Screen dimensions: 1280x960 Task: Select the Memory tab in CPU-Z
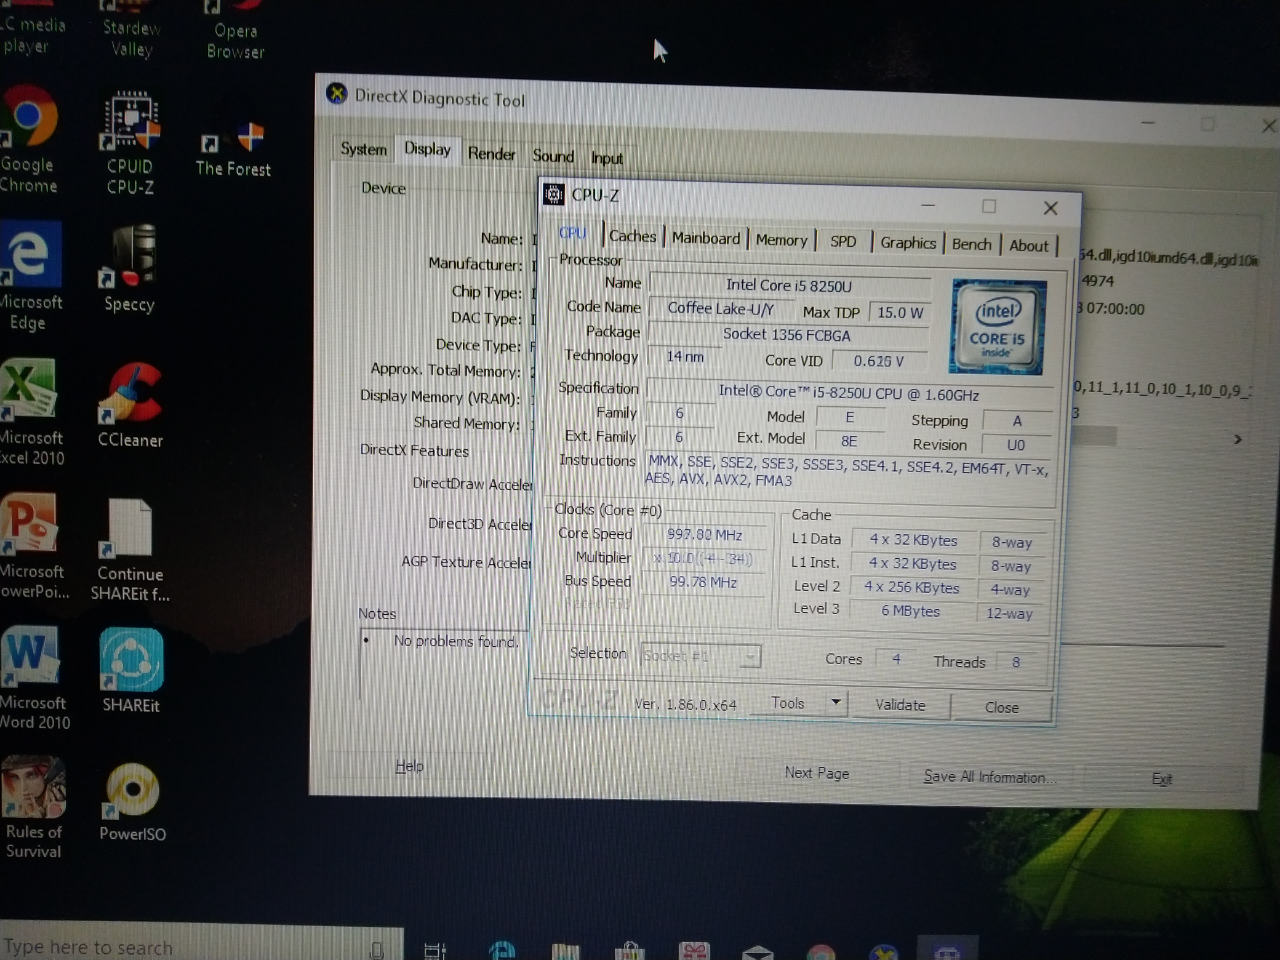tap(781, 240)
